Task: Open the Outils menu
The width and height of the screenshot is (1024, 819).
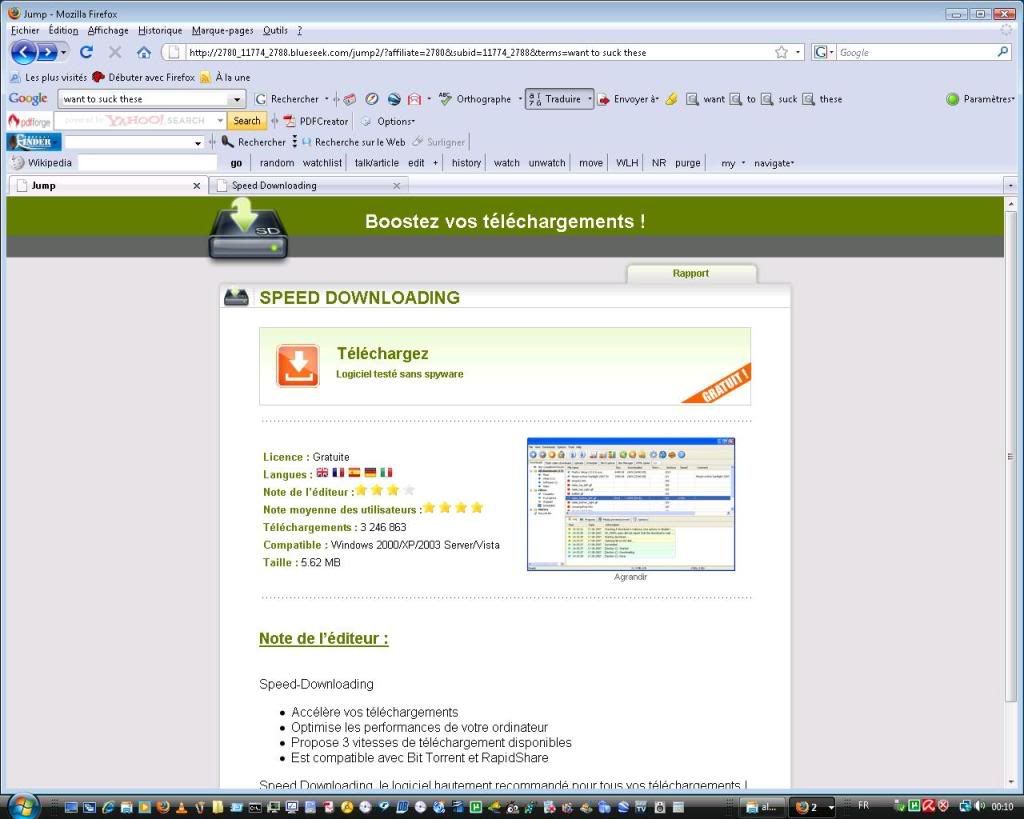Action: coord(275,30)
